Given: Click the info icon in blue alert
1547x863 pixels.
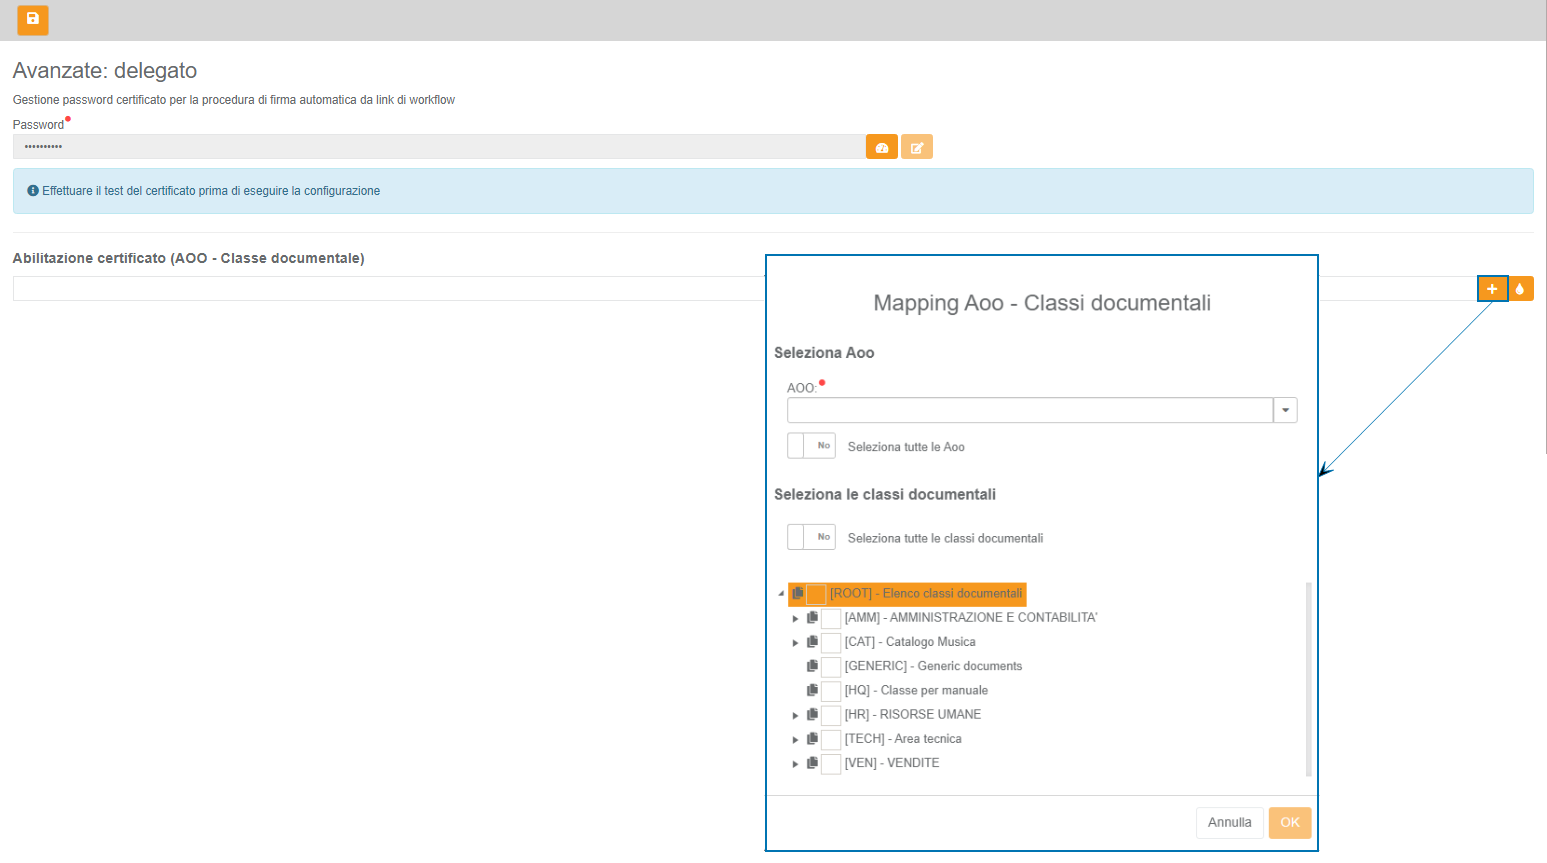Looking at the screenshot, I should (33, 191).
